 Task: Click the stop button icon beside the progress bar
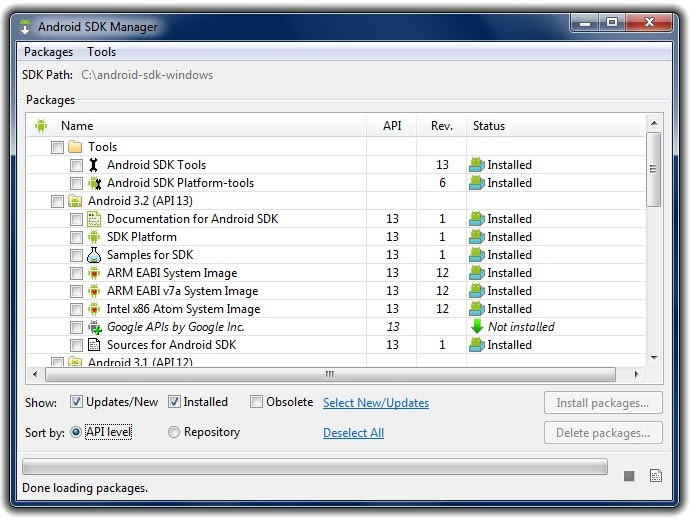[x=629, y=476]
